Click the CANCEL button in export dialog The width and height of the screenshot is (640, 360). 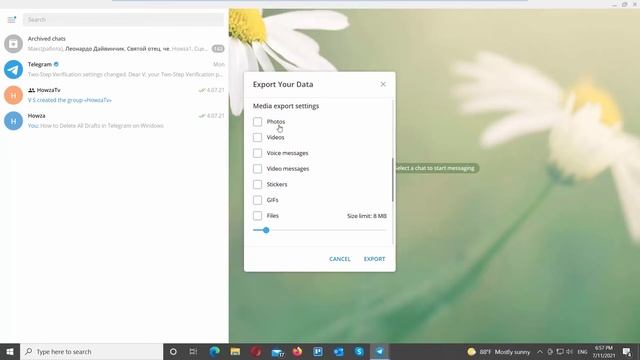[340, 259]
